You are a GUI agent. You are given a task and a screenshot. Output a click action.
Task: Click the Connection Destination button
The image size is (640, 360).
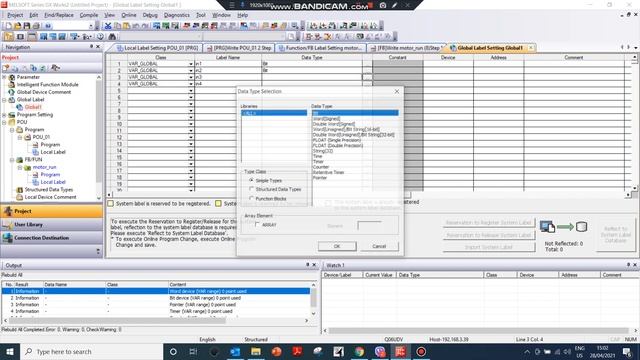(51, 238)
